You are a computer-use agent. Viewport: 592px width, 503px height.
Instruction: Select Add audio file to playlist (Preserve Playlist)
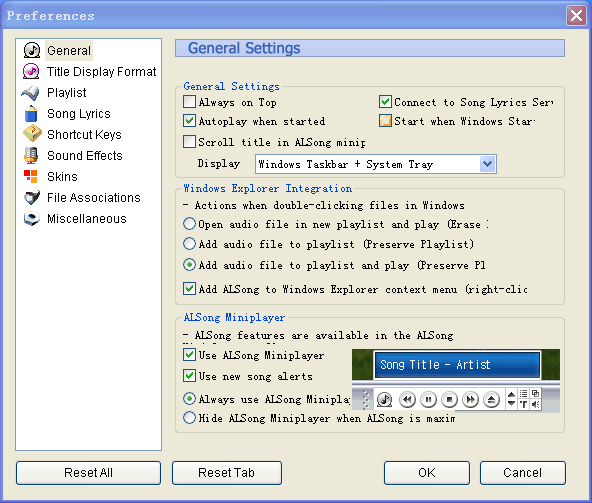click(190, 244)
